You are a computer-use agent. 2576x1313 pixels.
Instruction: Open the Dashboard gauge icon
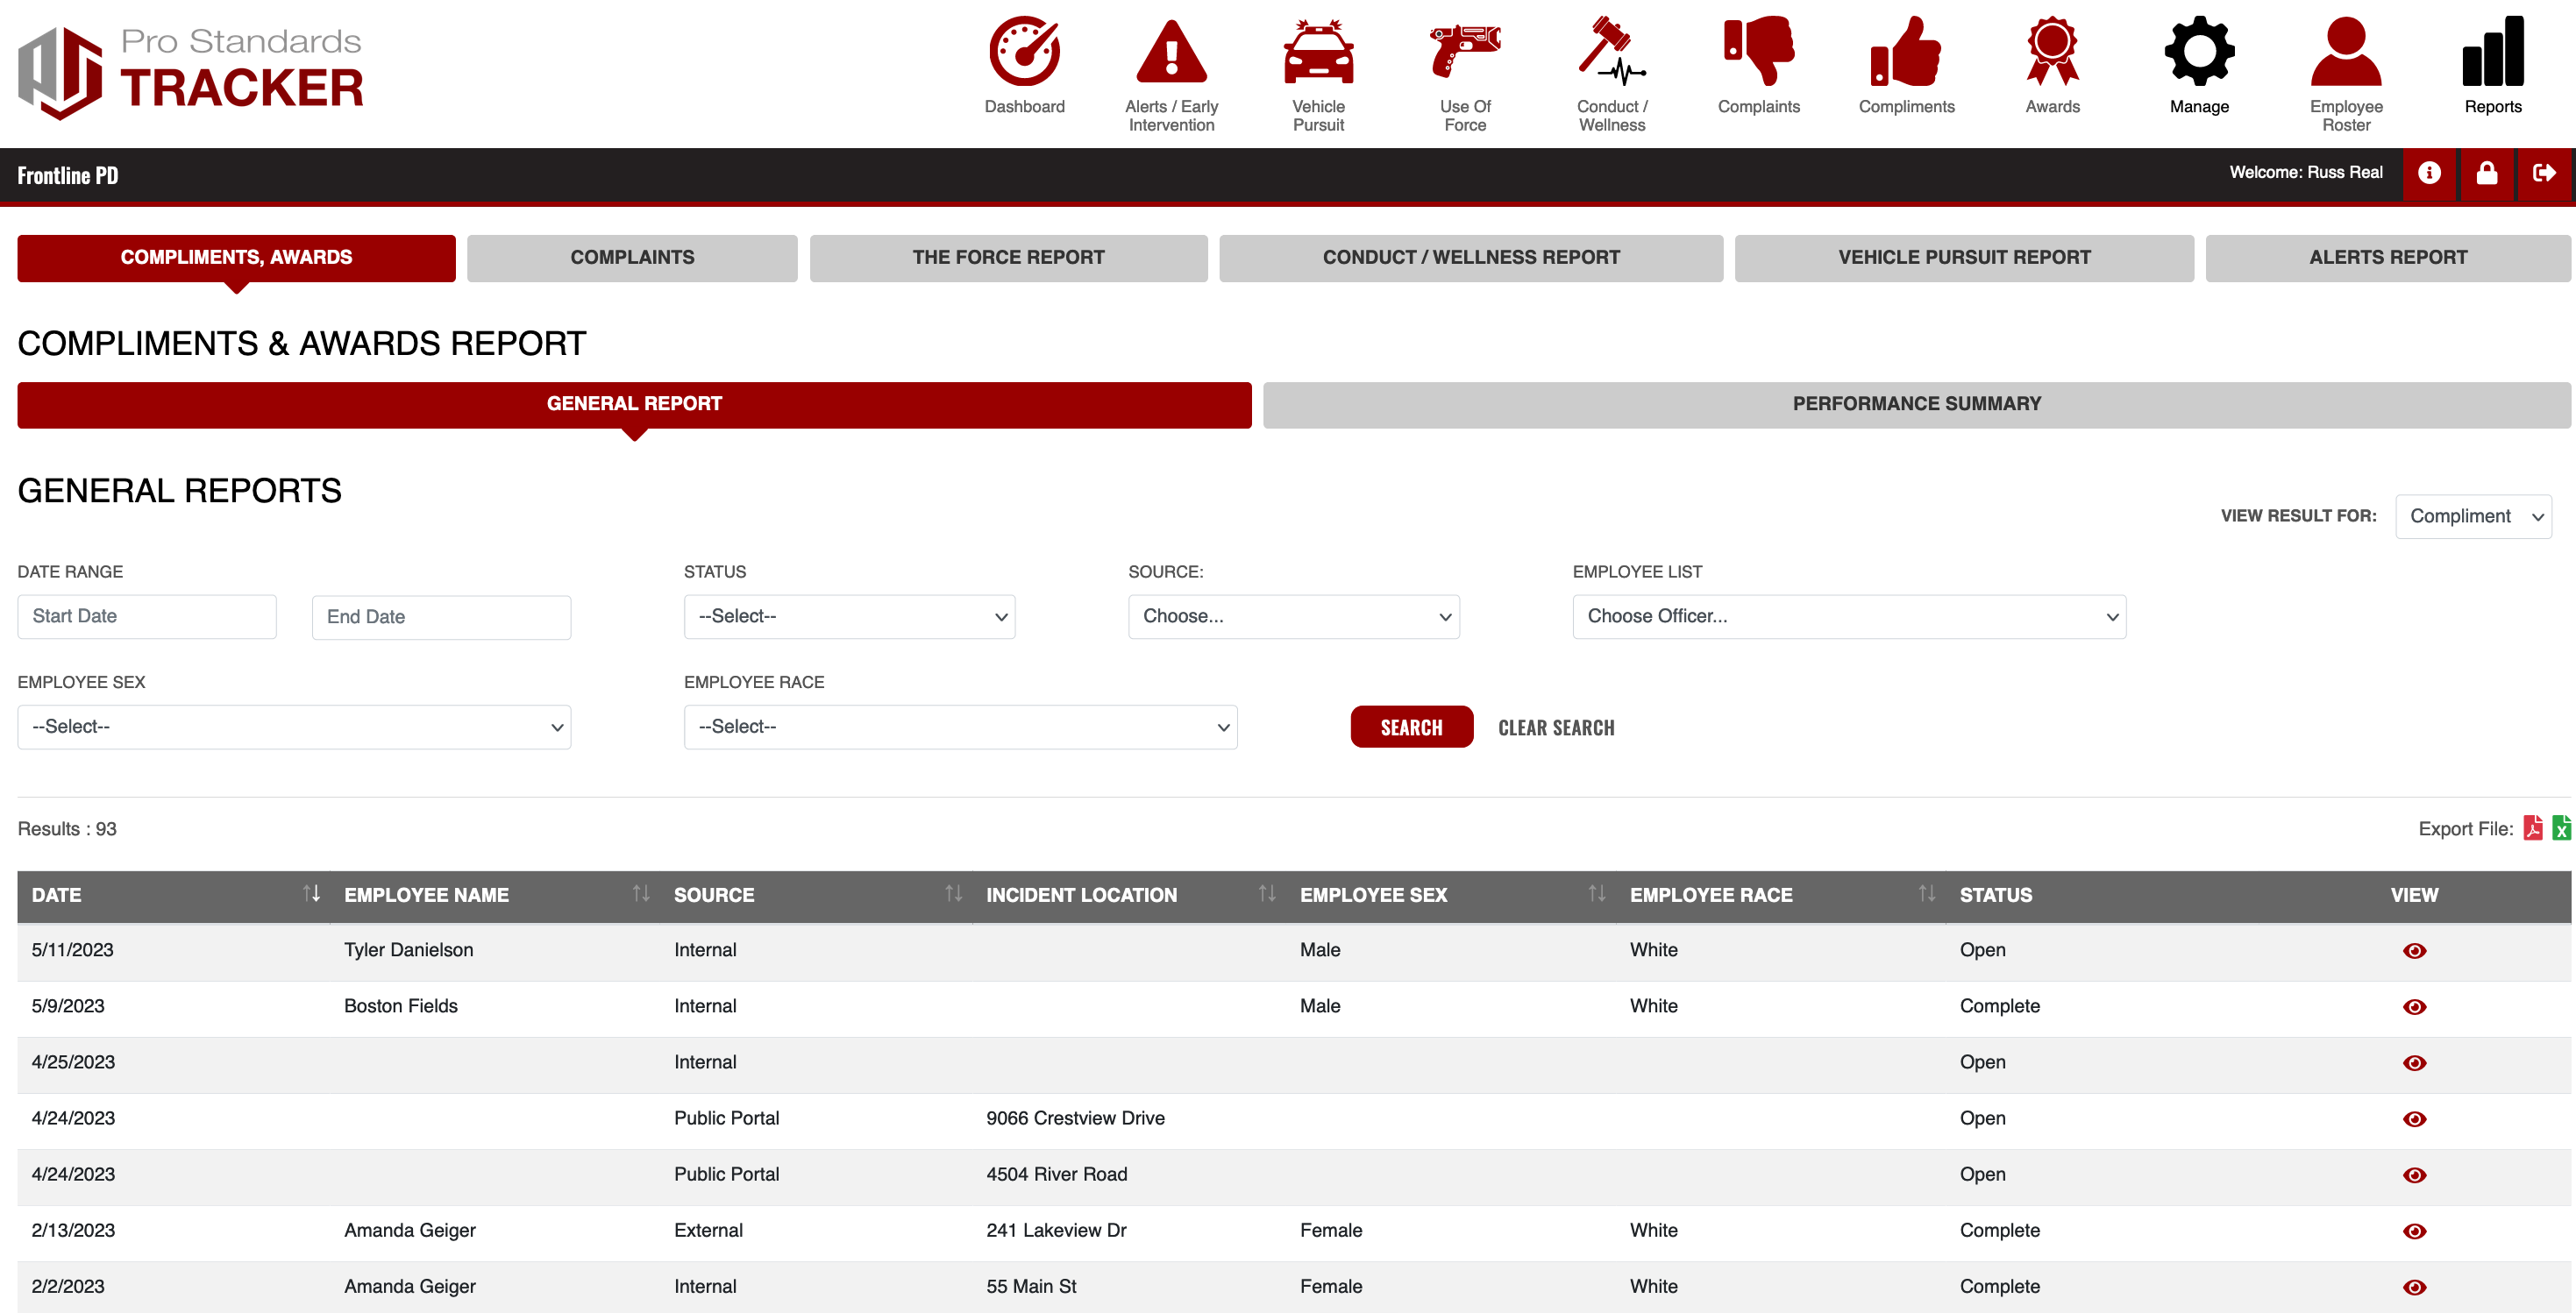[x=1023, y=52]
